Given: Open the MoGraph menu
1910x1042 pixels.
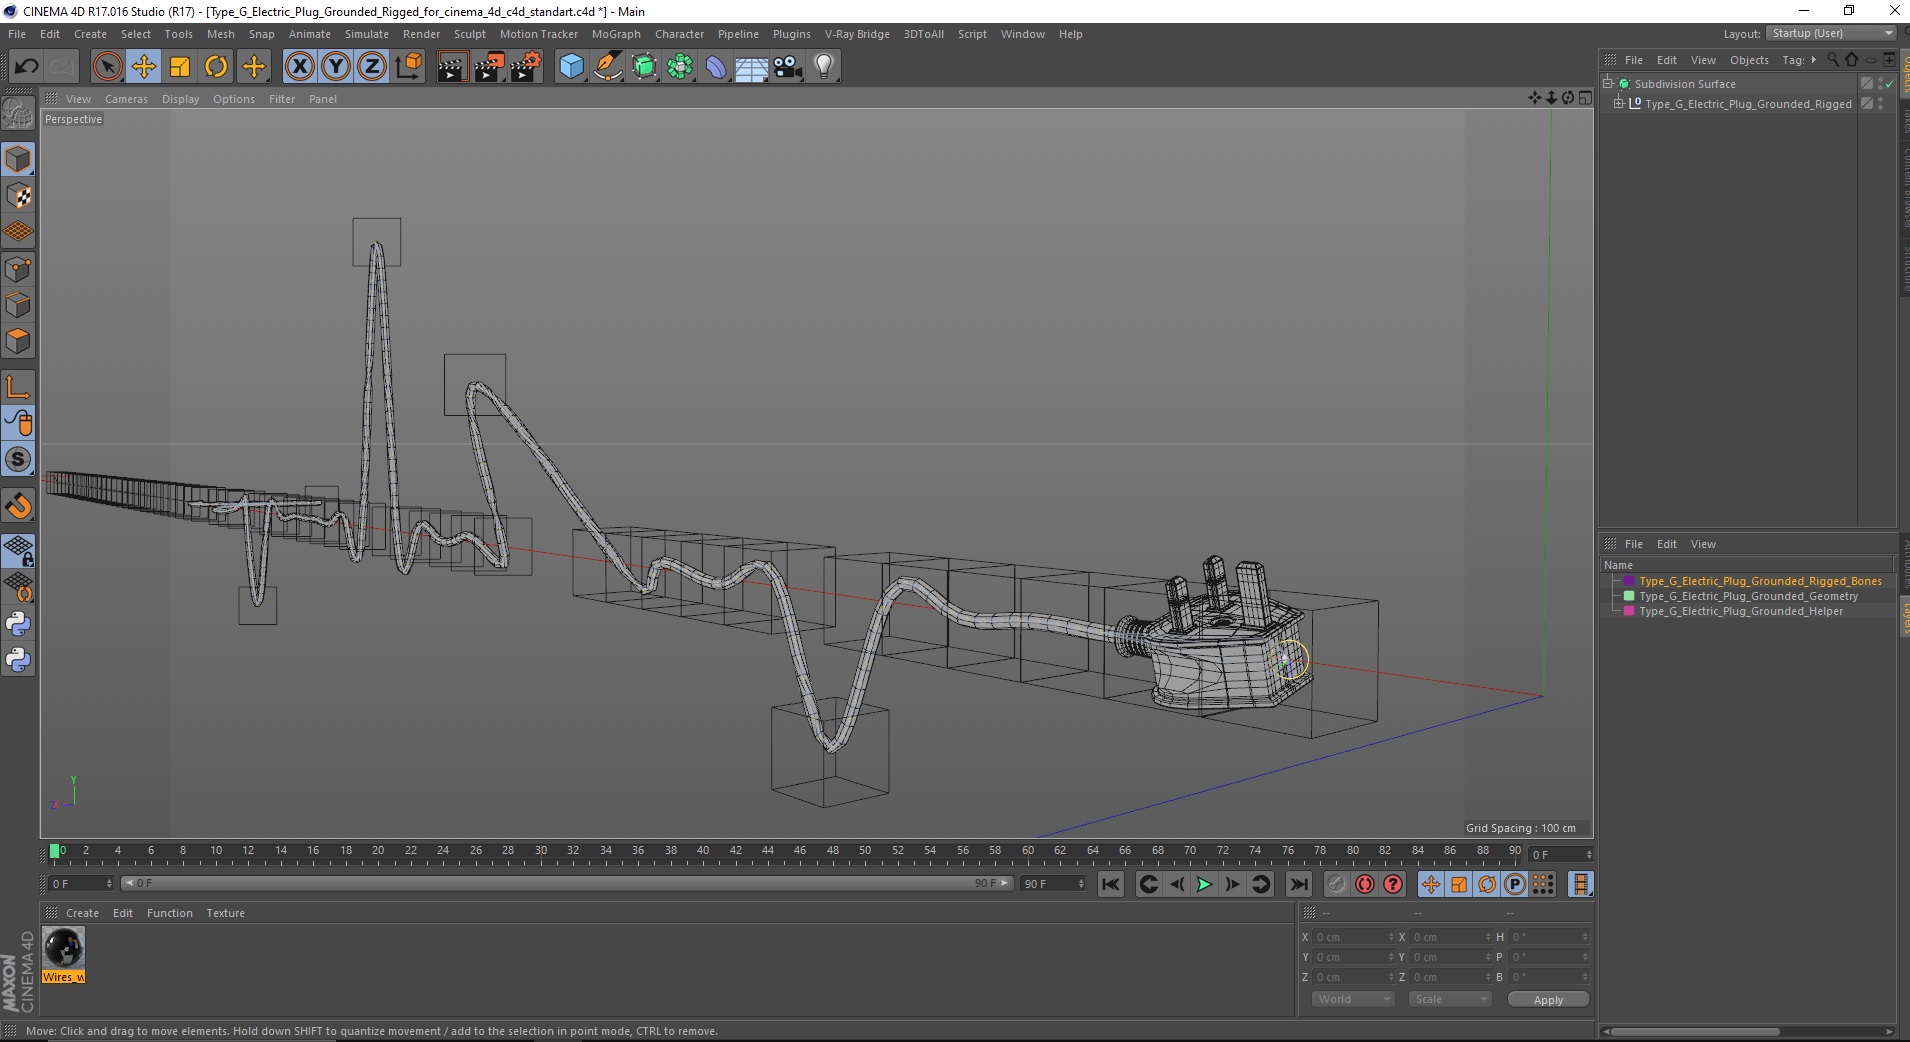Looking at the screenshot, I should (616, 34).
